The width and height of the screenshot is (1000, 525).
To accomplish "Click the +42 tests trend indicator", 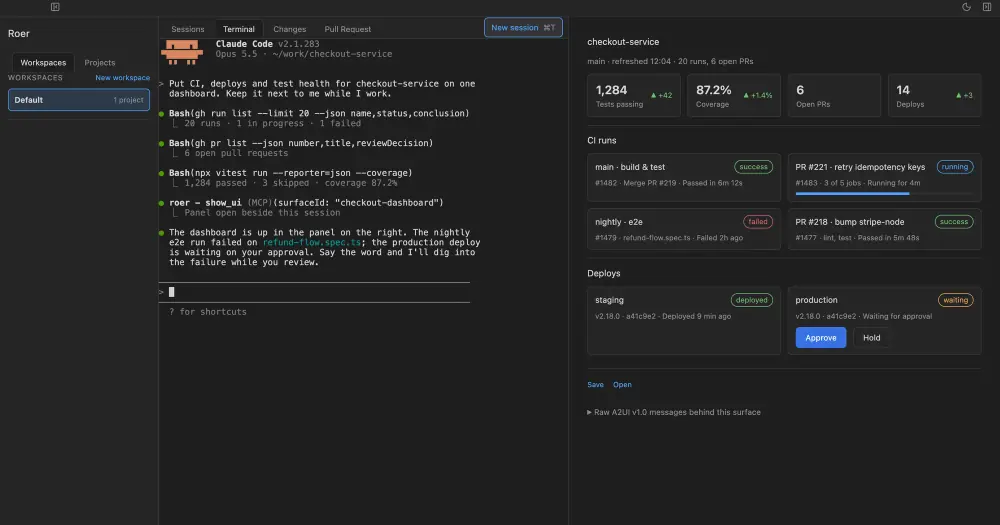I will coord(661,96).
